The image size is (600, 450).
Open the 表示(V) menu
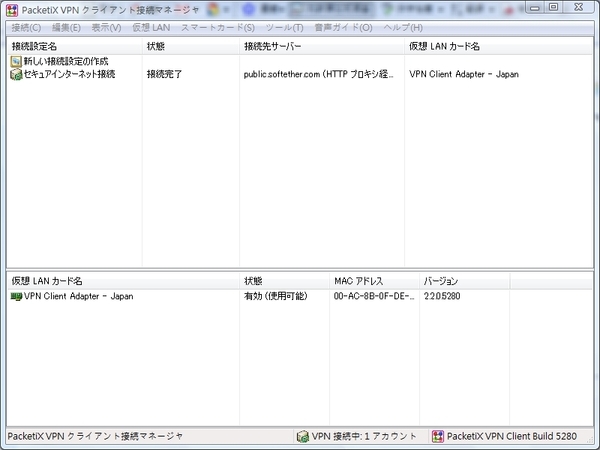click(106, 28)
